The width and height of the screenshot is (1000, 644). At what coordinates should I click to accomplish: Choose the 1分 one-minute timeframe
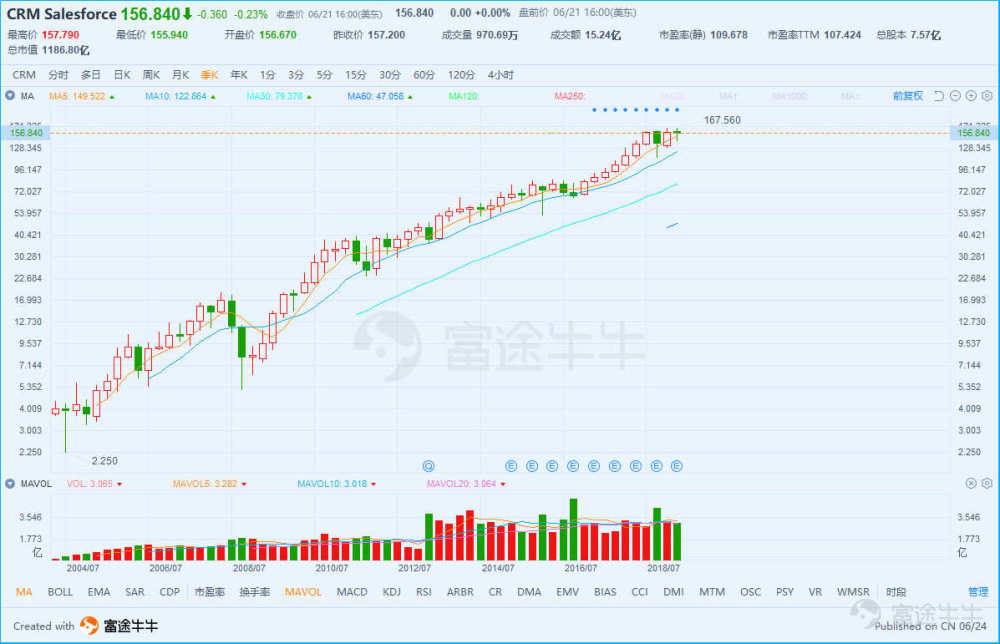267,75
